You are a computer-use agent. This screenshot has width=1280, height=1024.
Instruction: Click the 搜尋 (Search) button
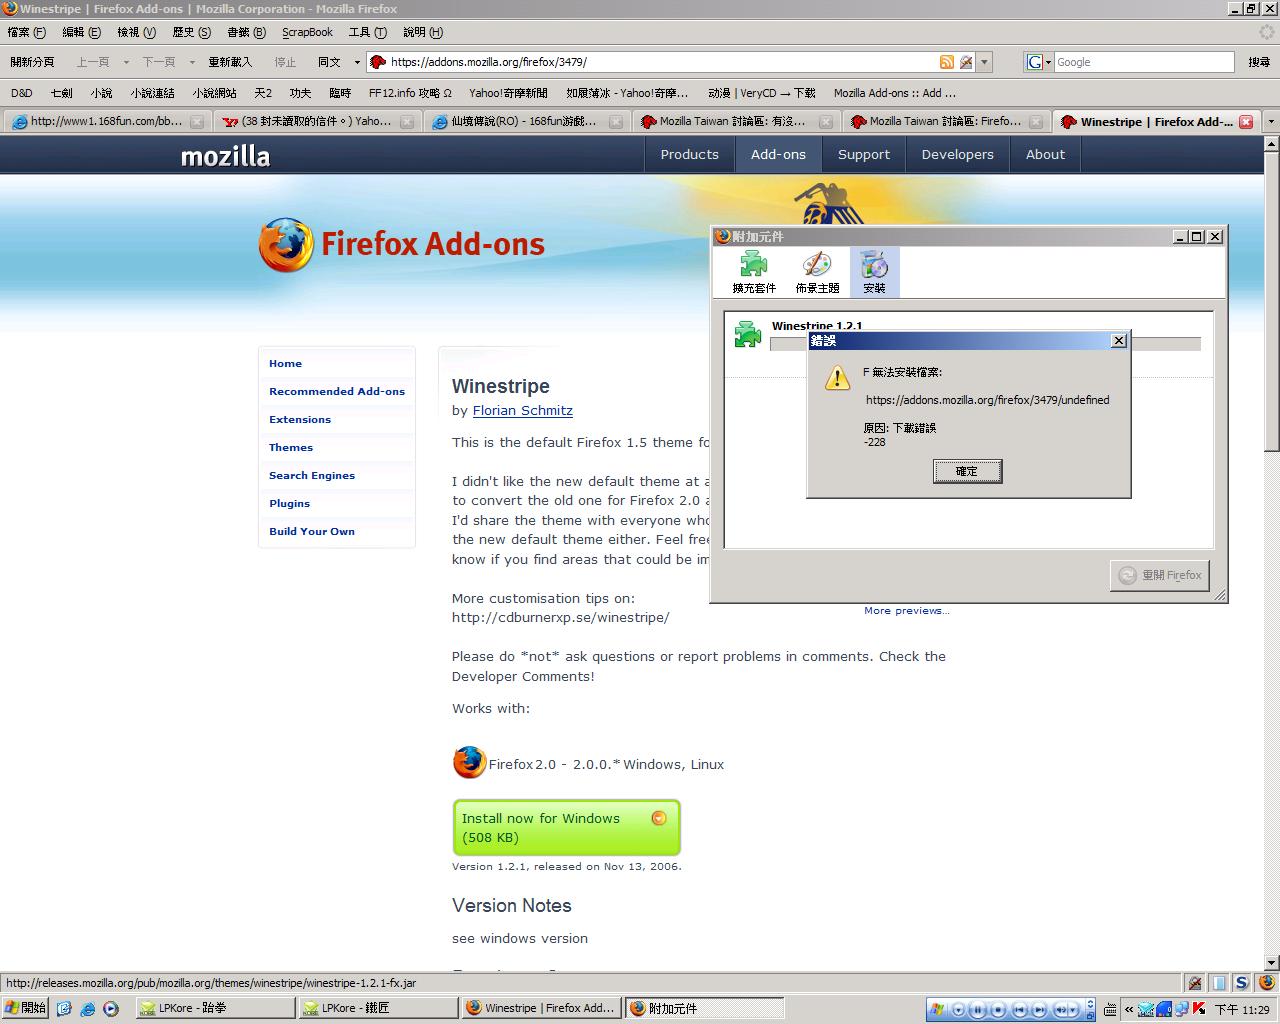click(x=1259, y=62)
